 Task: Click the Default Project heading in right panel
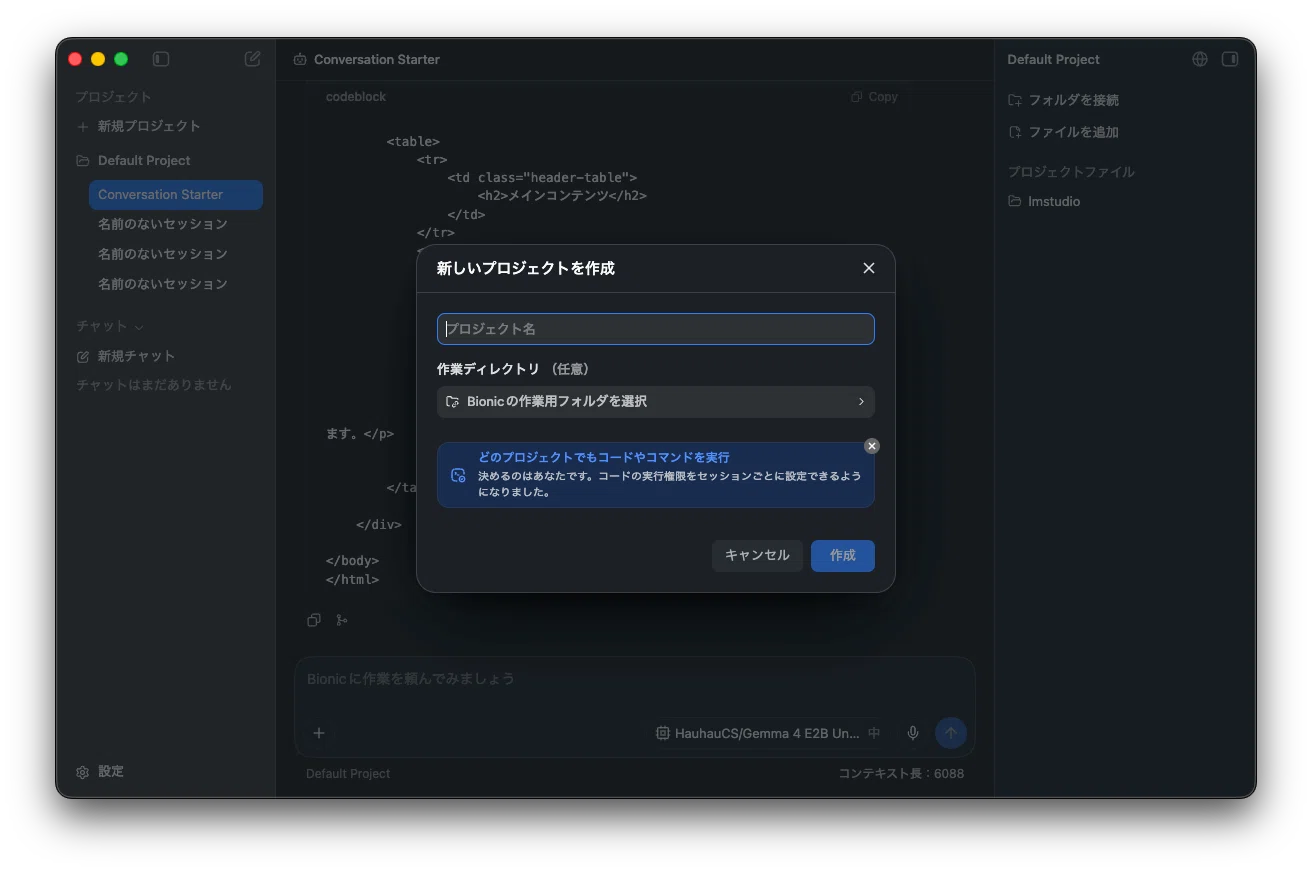point(1053,60)
